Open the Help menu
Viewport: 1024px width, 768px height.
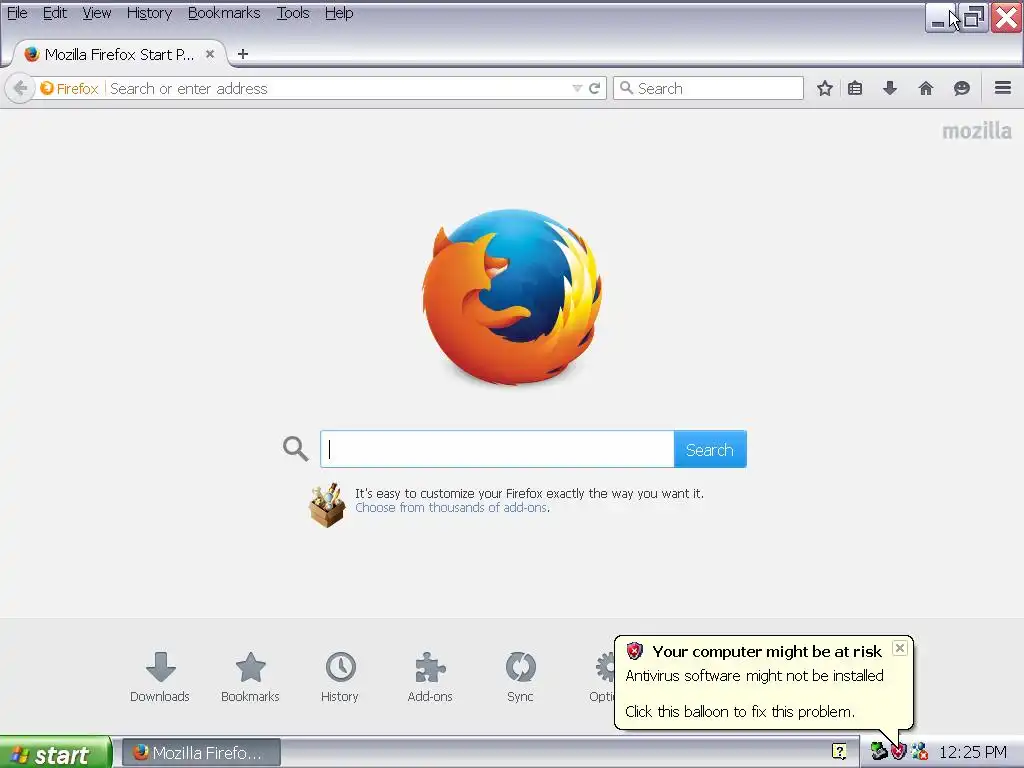click(x=339, y=13)
